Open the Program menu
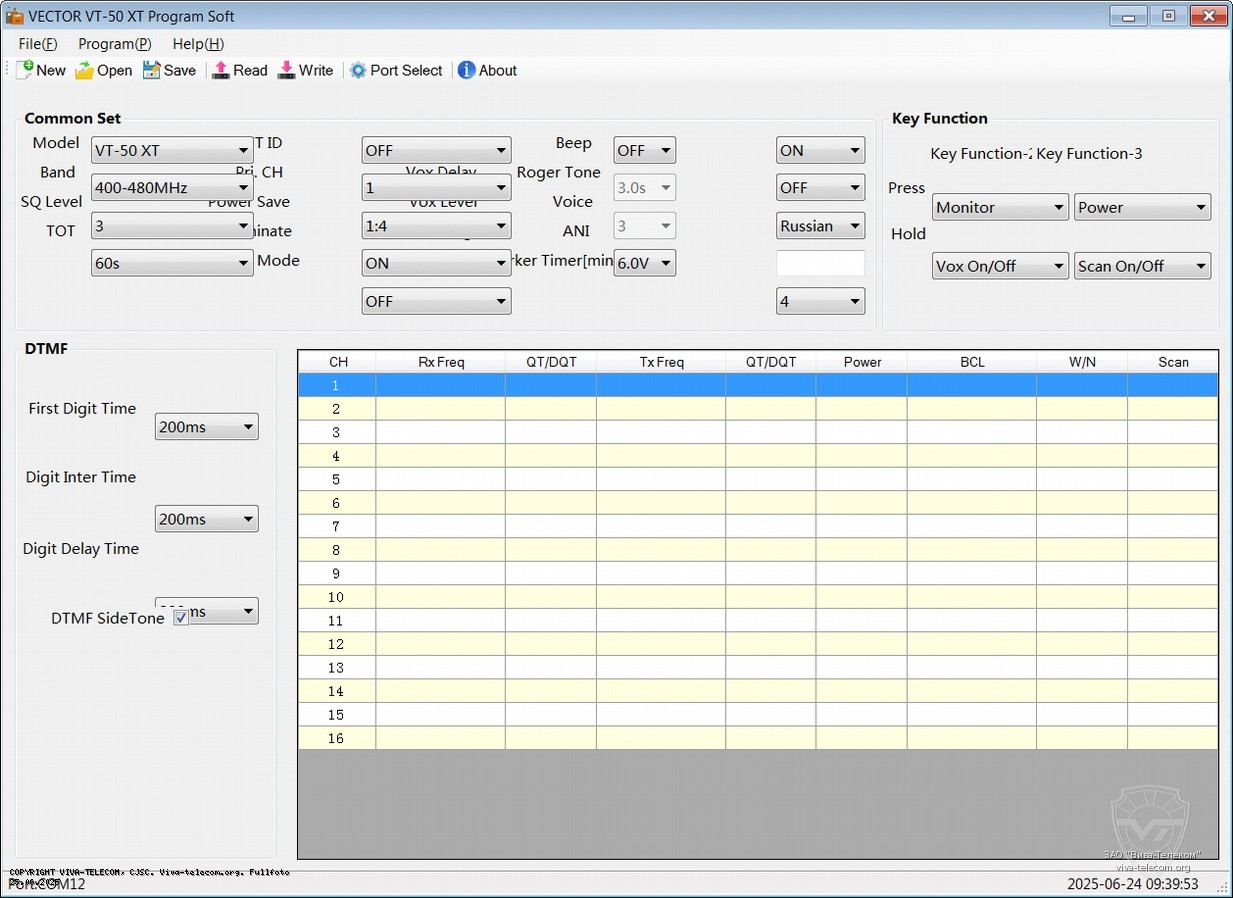The width and height of the screenshot is (1233, 898). 114,44
